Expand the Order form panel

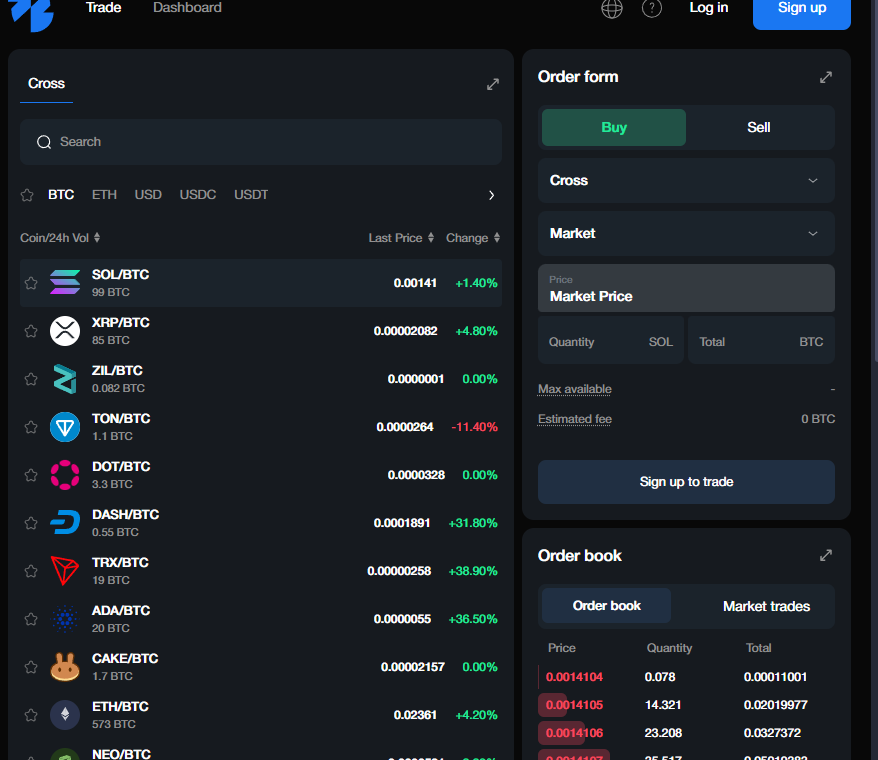click(x=826, y=77)
